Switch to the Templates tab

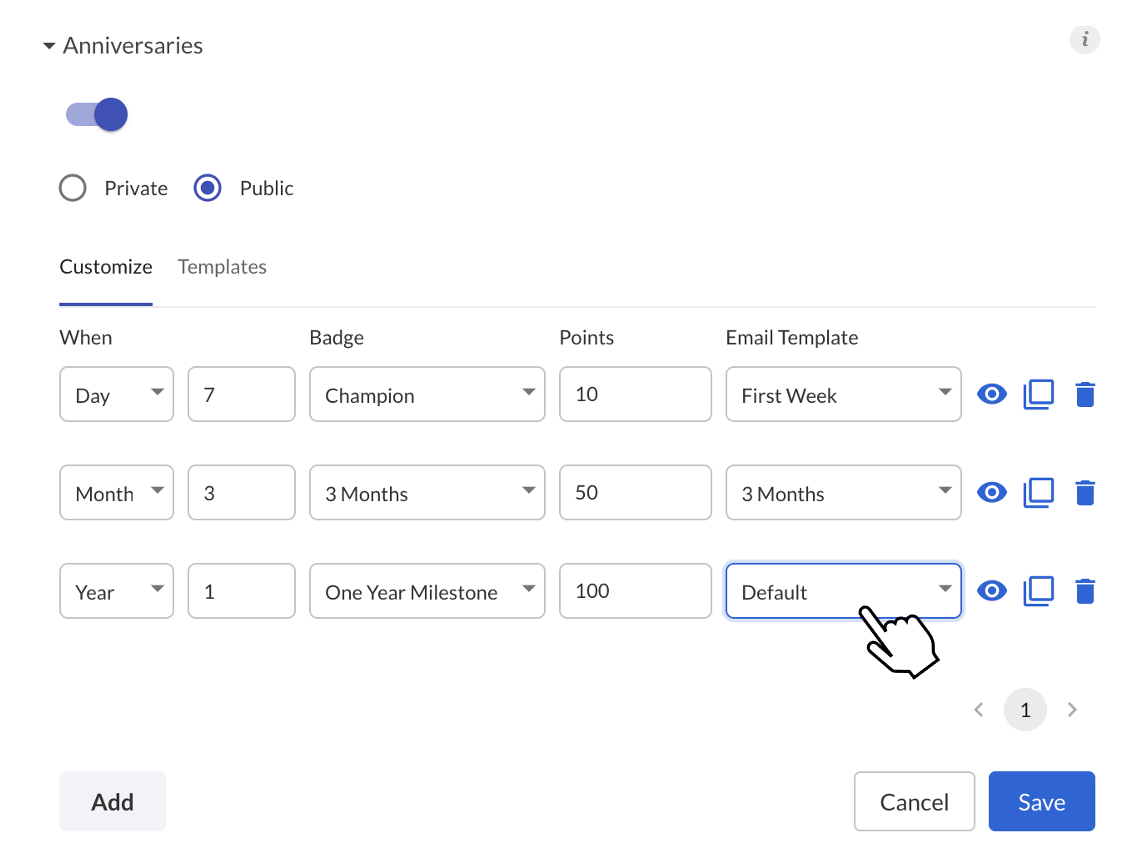222,267
